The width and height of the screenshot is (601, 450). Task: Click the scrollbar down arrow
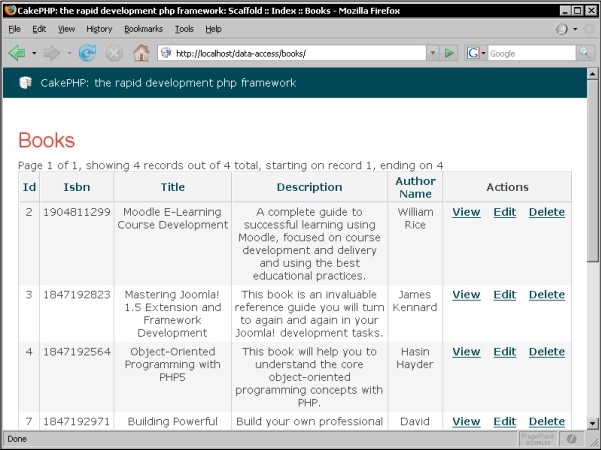593,423
